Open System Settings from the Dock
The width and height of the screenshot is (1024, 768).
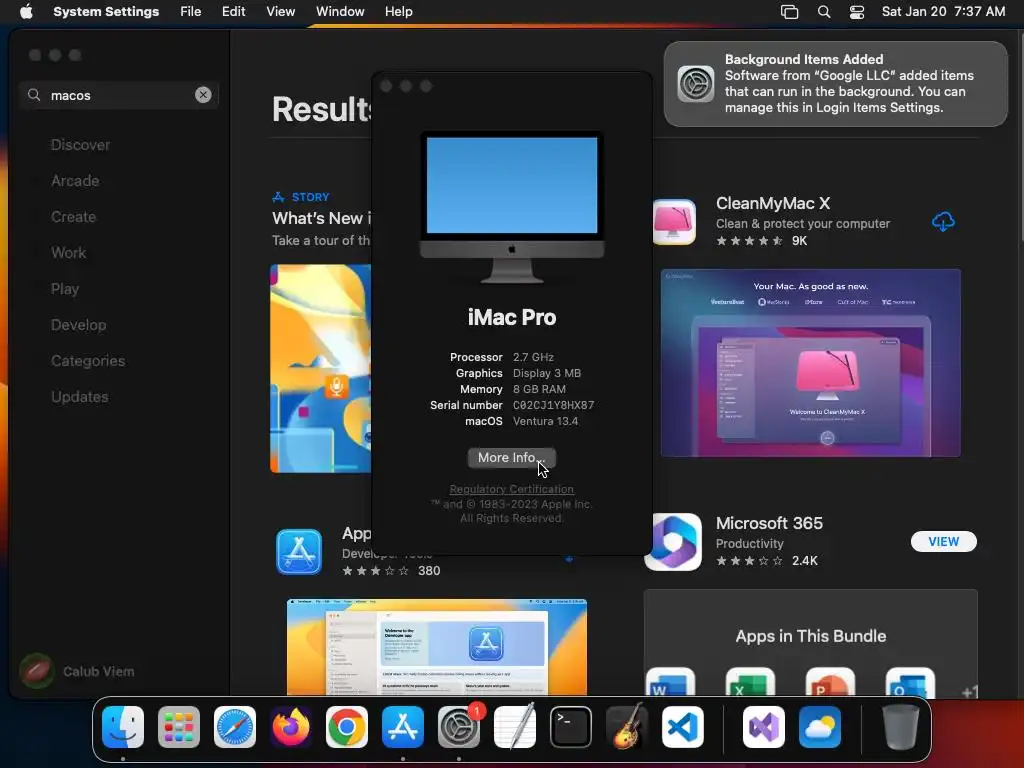point(458,727)
